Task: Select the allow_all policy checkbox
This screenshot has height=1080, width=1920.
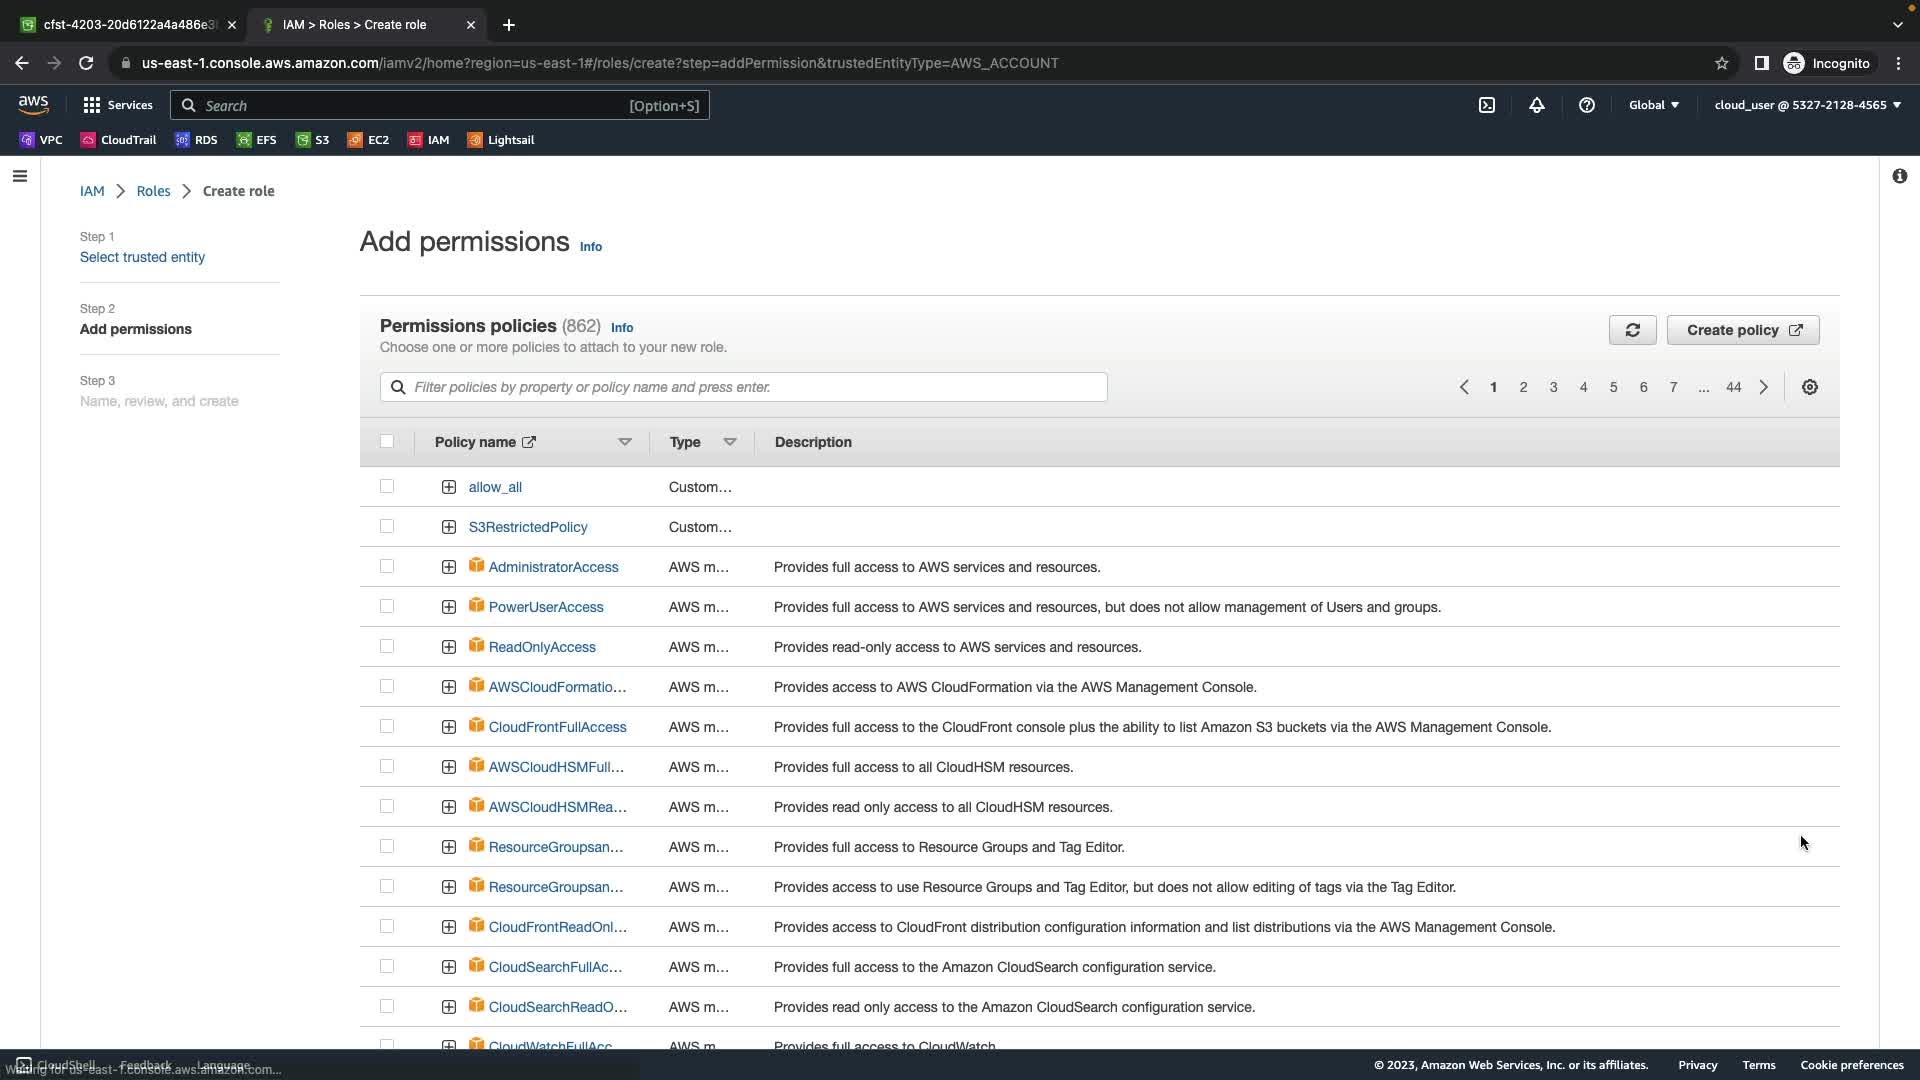Action: pyautogui.click(x=387, y=487)
